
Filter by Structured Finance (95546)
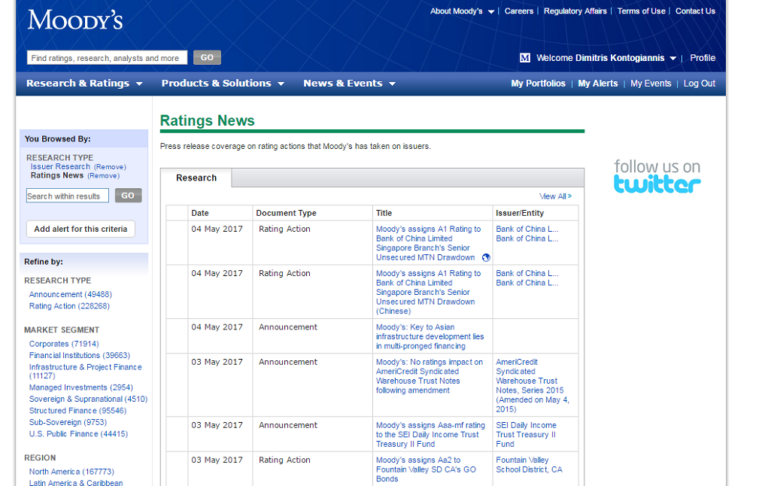[x=77, y=411]
